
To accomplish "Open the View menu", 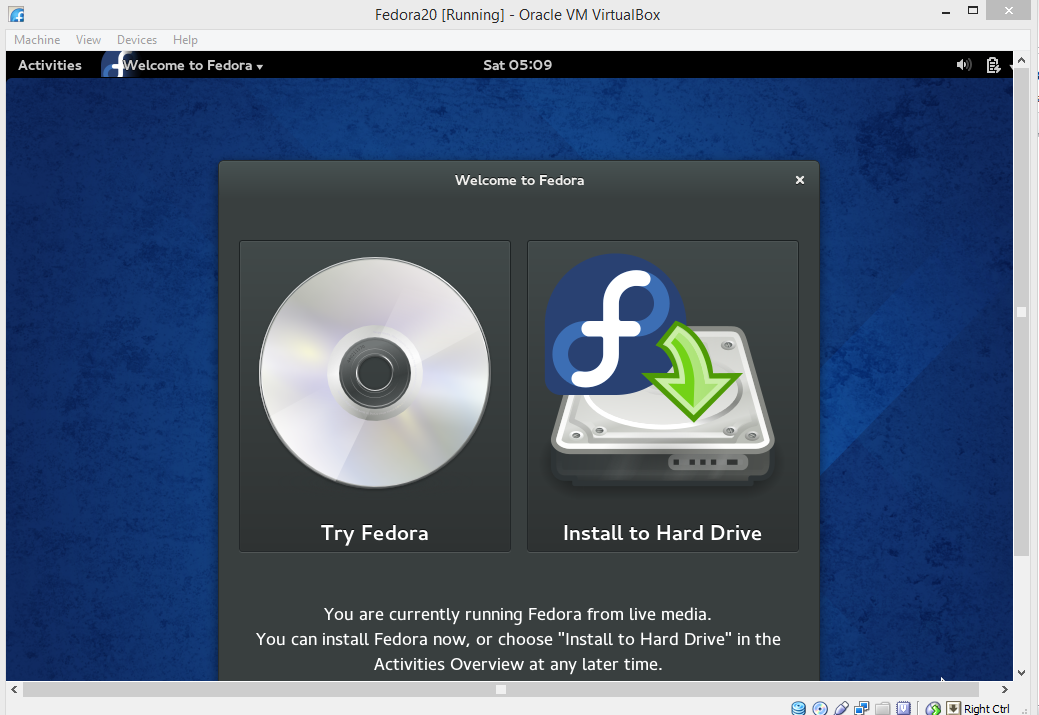I will (88, 40).
